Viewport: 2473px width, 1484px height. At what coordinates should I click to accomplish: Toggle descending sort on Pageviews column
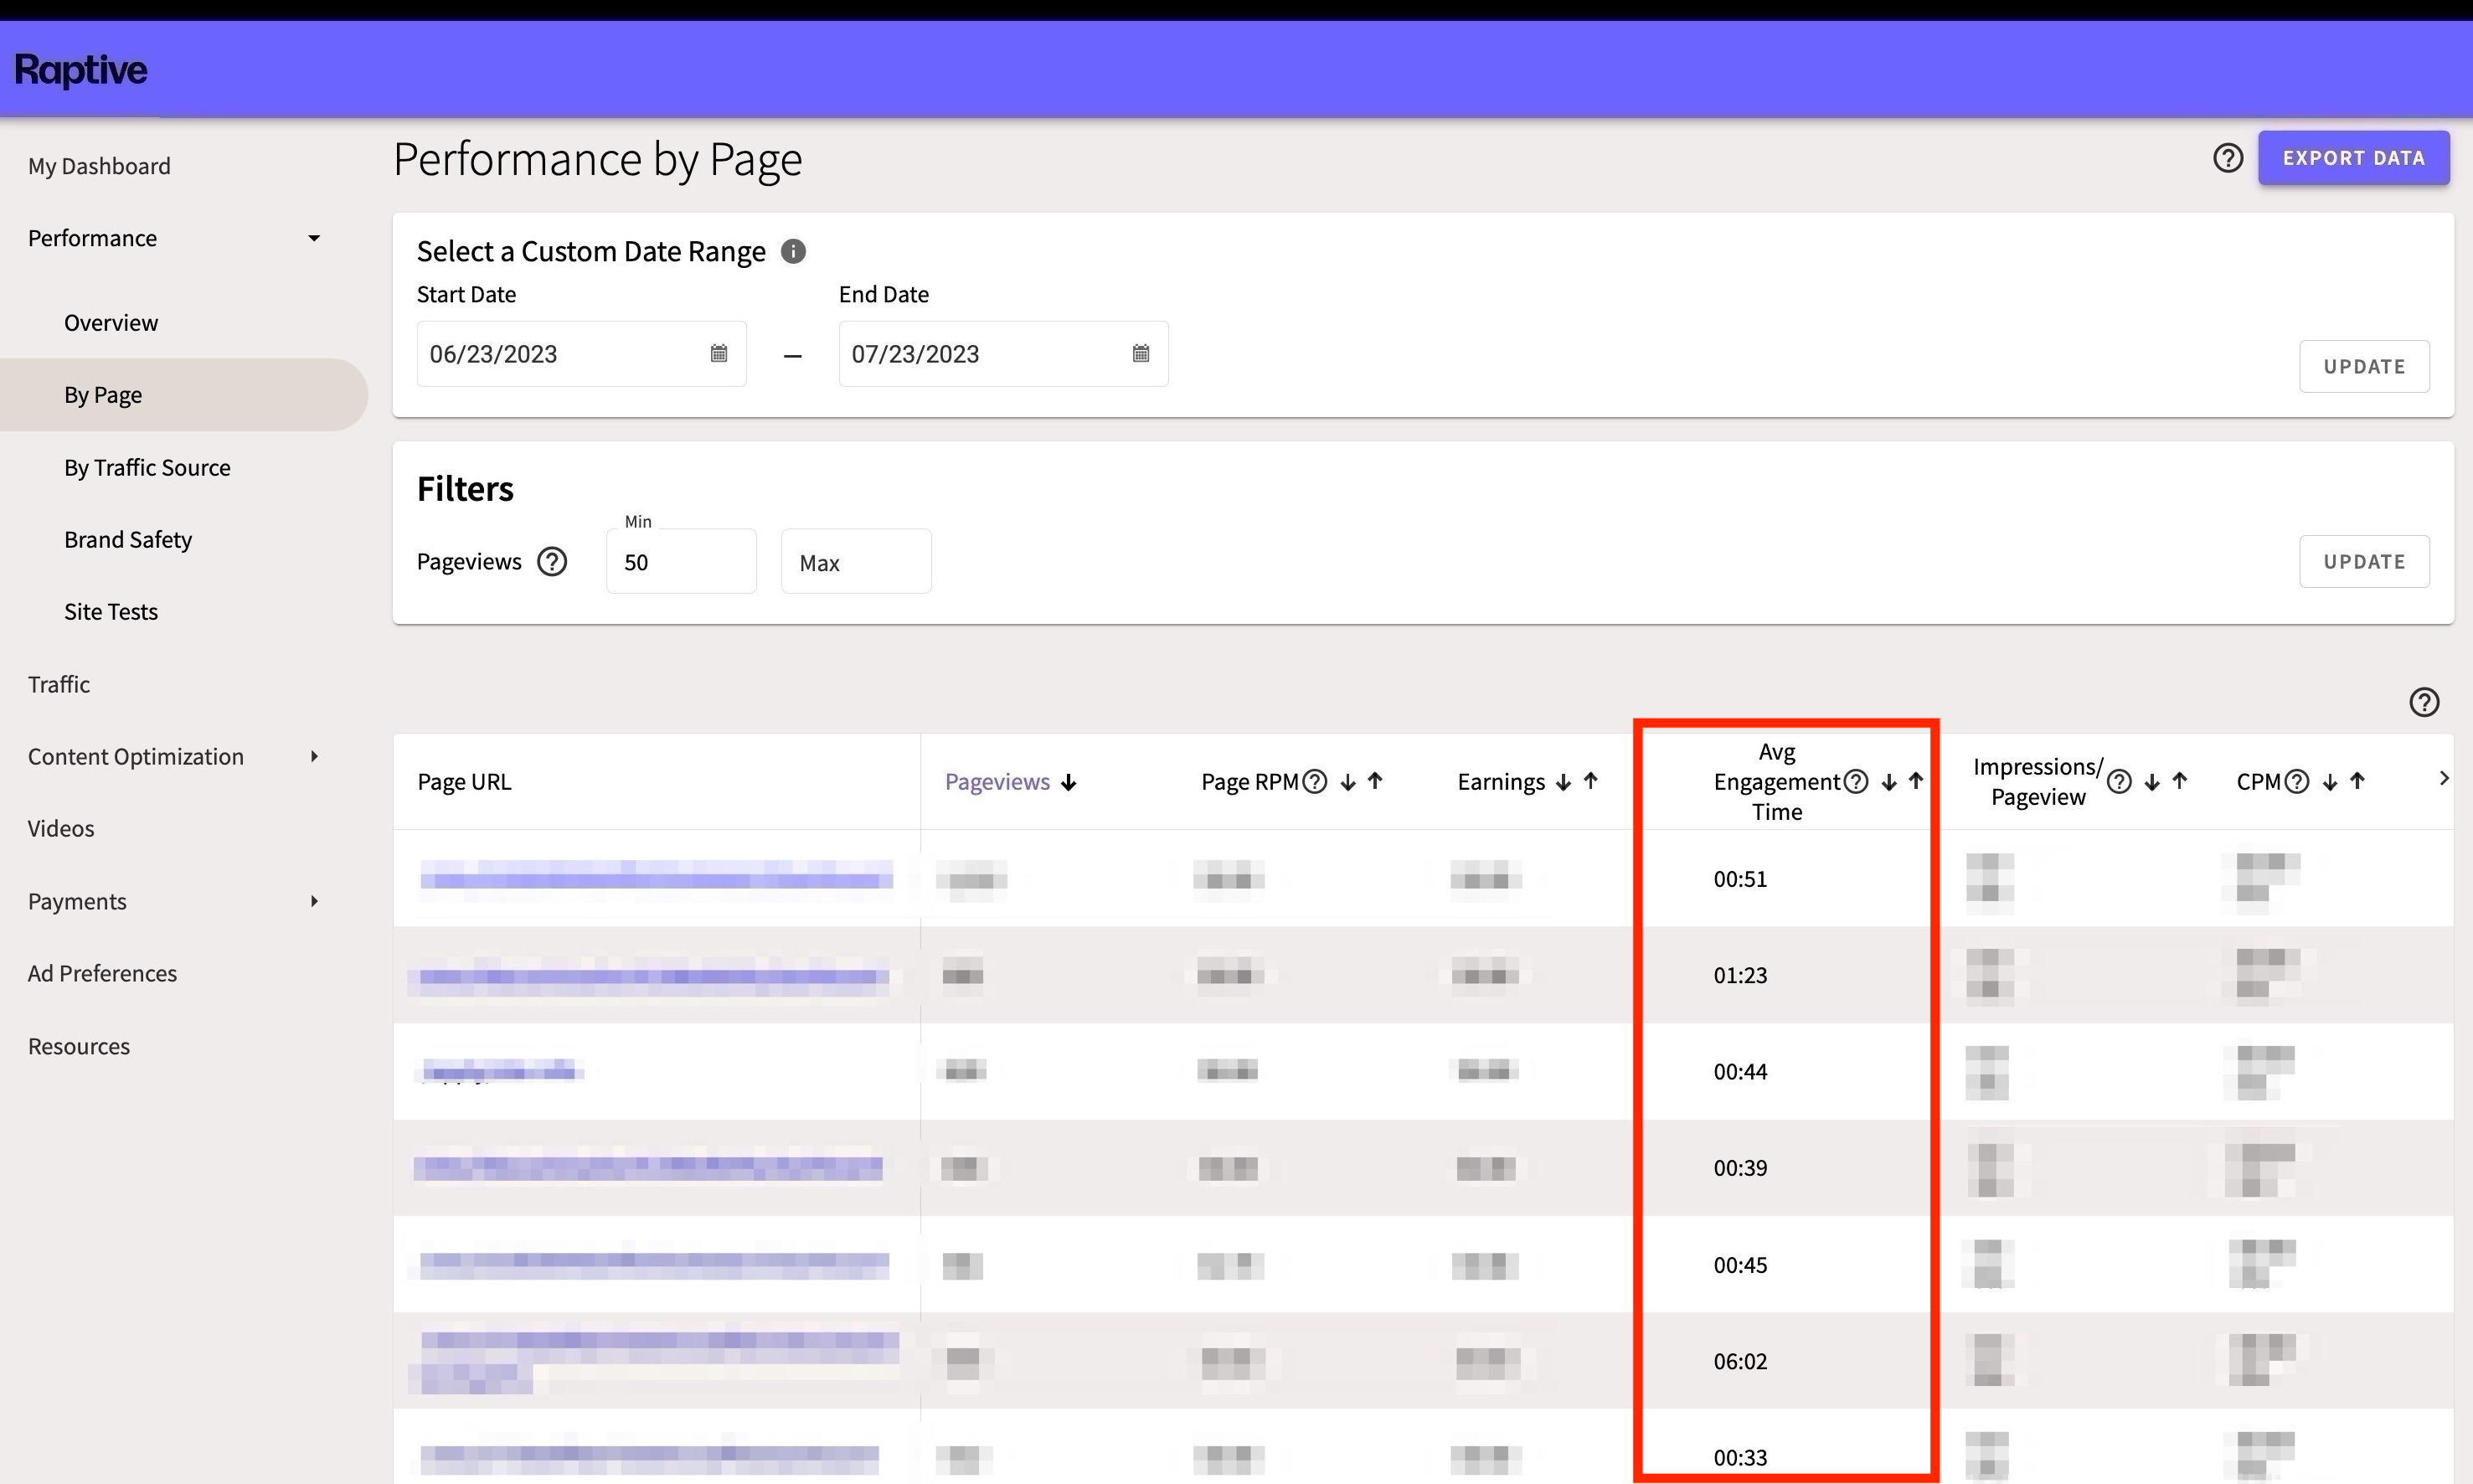[x=1069, y=782]
